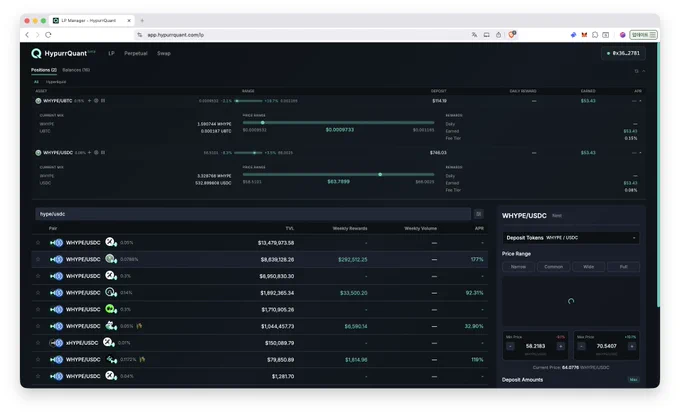Open the Deposit Tokens dropdown
Viewport: 680px width, 415px height.
click(x=571, y=238)
